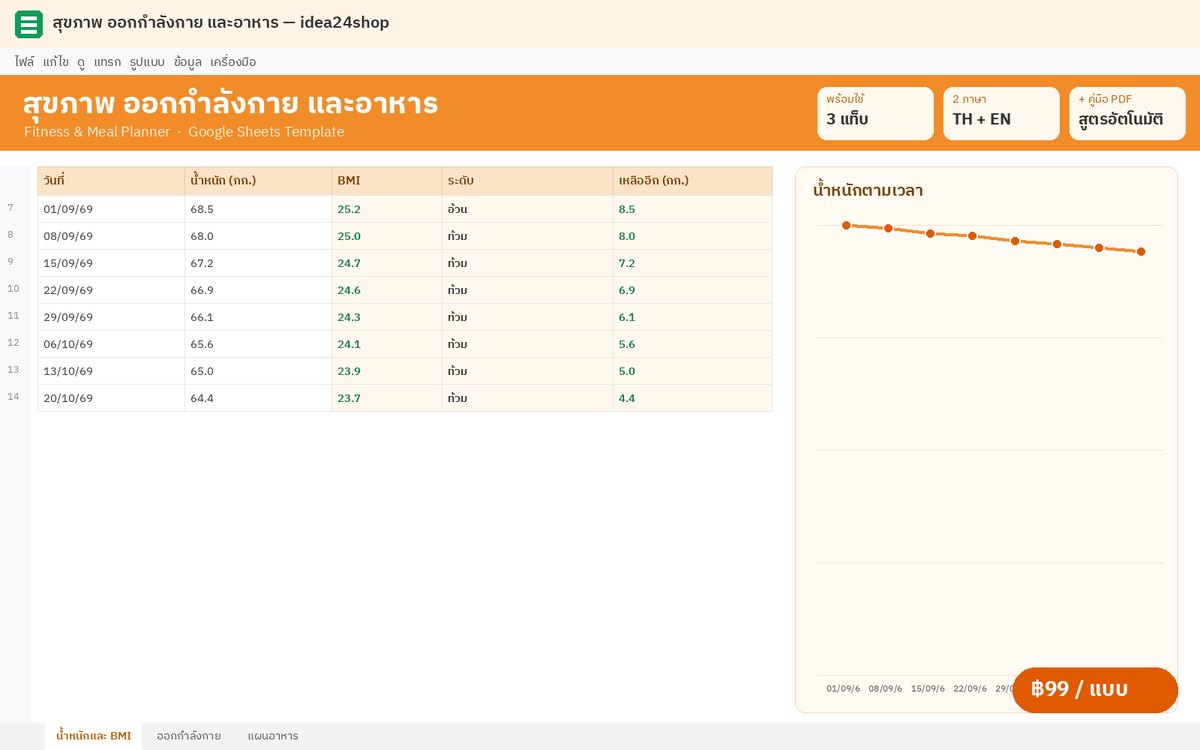
Task: Select date cell 22/09/69
Action: [111, 290]
